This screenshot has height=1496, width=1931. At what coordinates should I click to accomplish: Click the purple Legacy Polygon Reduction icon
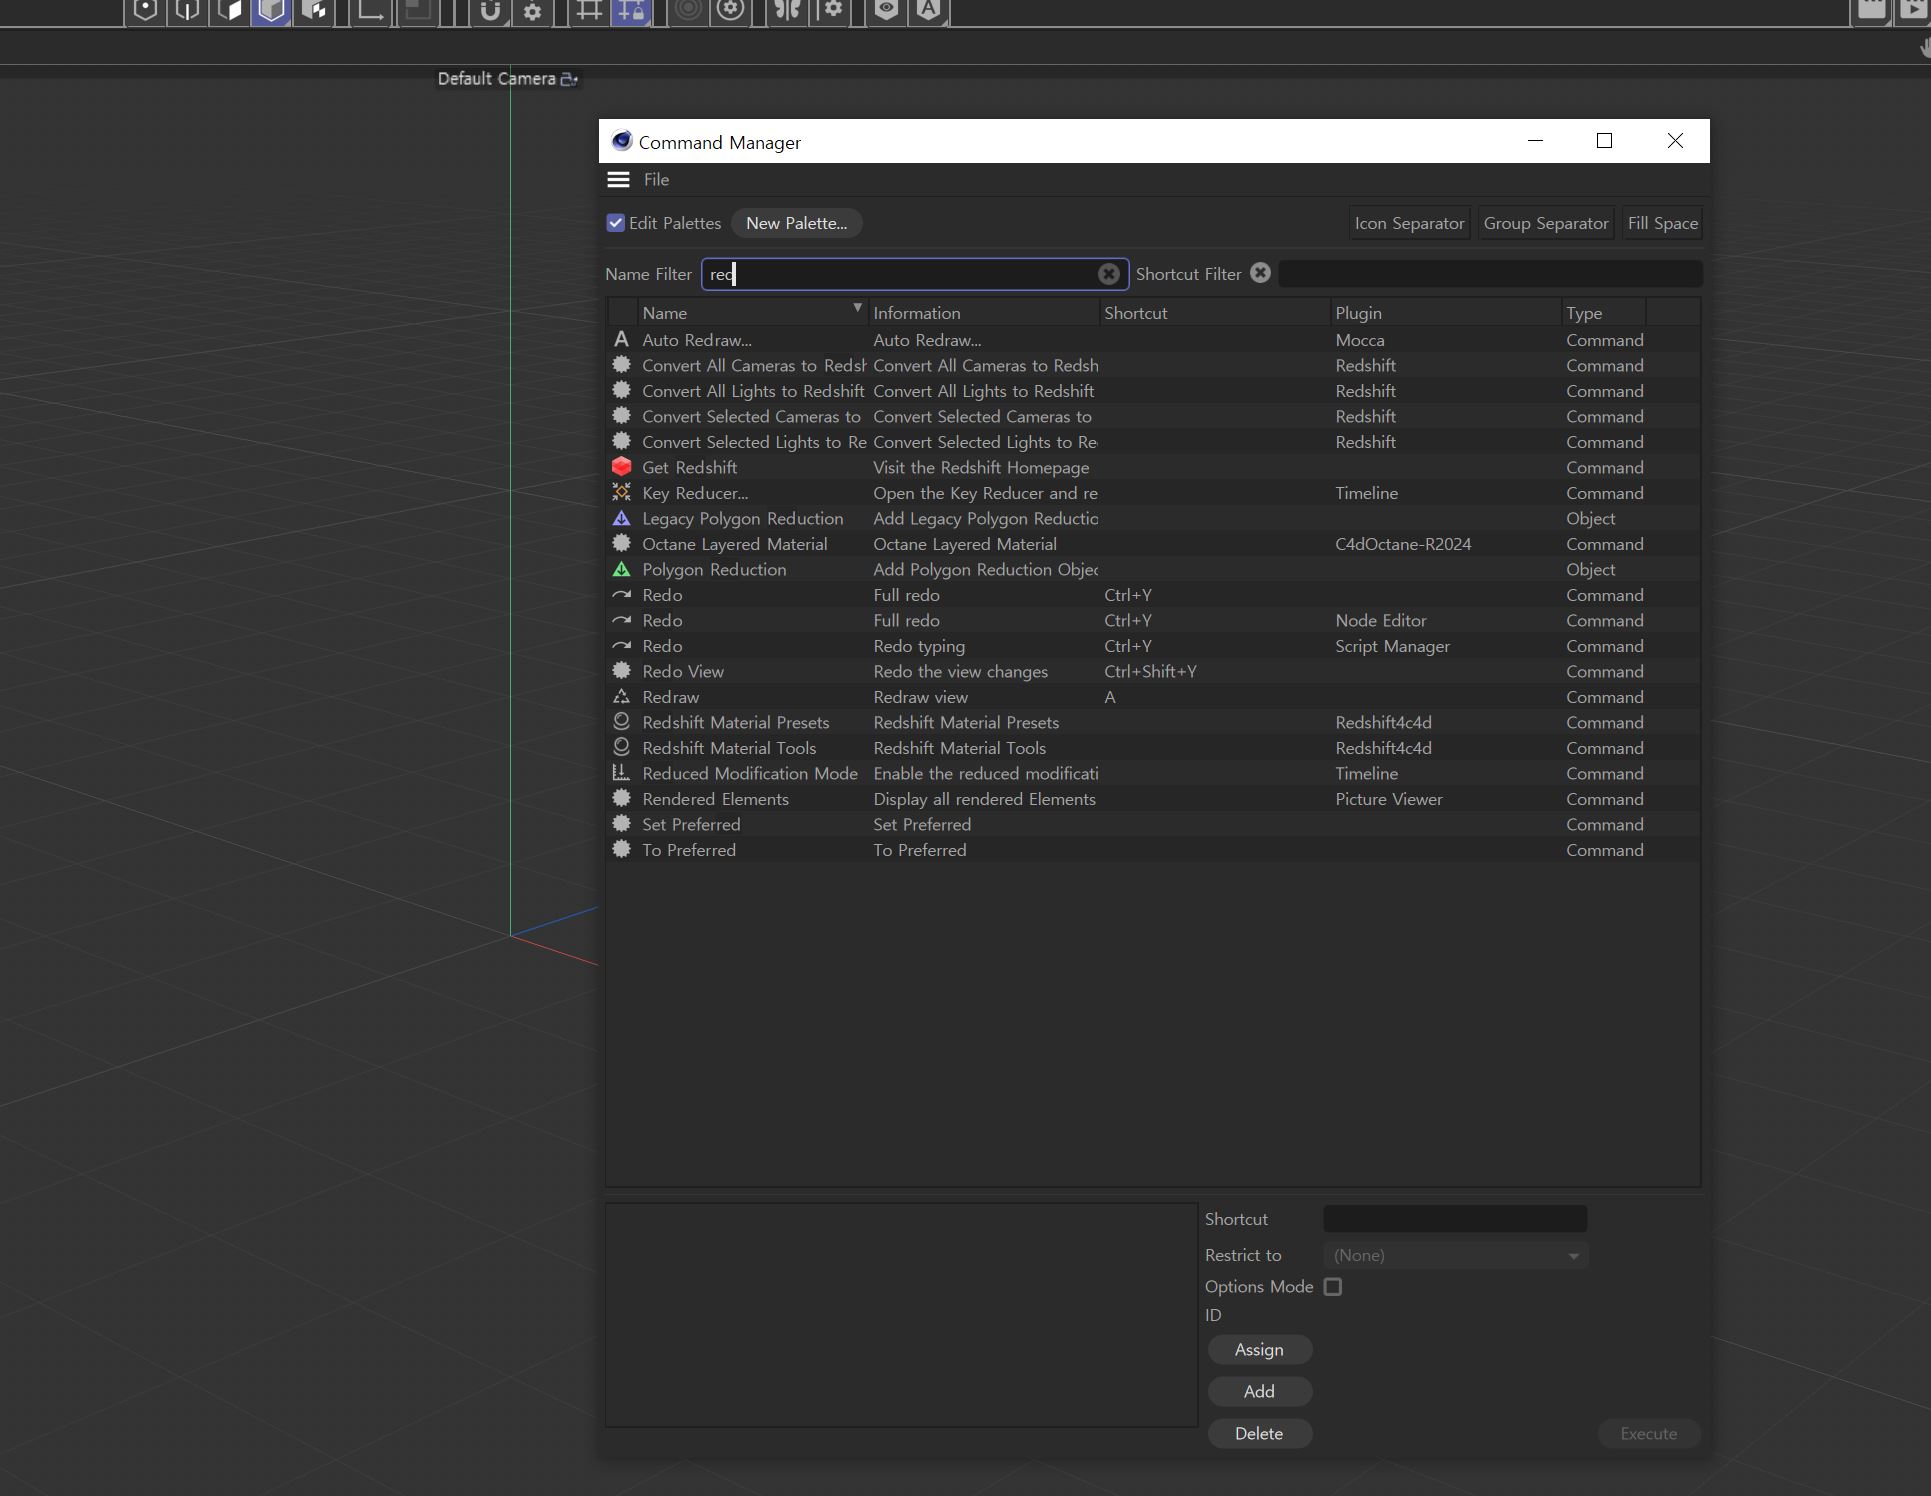(621, 518)
